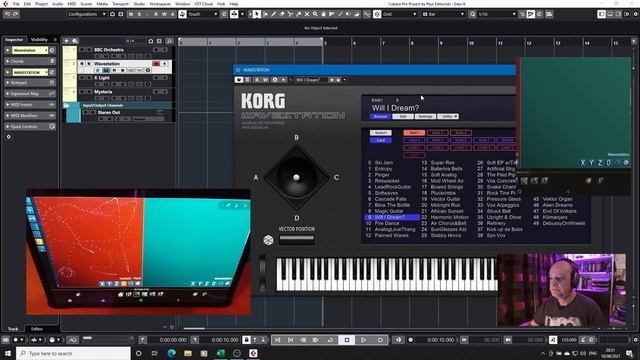Toggle global Write W automation button
This screenshot has height=360, width=640.
(164, 14)
